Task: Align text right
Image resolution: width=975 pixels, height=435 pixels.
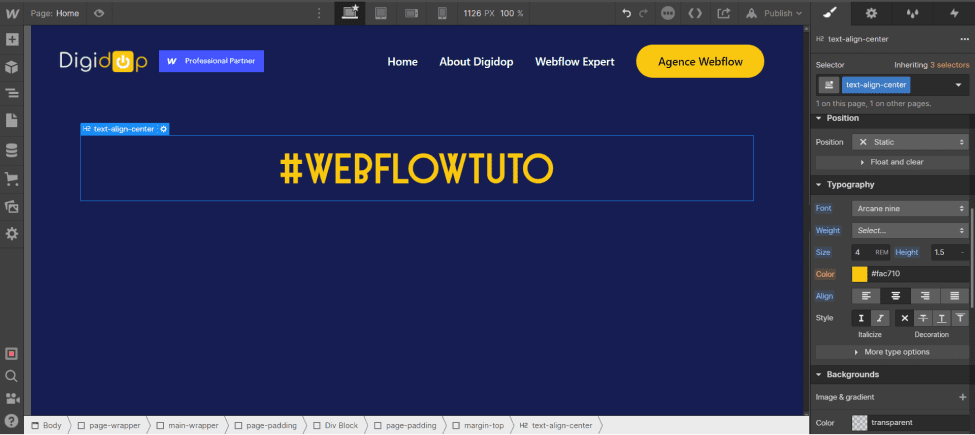Action: [x=925, y=296]
